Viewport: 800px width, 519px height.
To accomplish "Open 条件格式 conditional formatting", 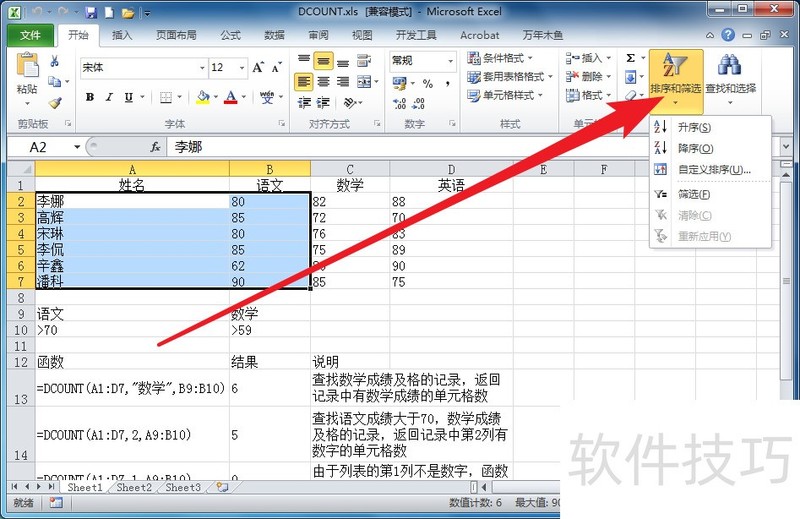I will click(499, 58).
